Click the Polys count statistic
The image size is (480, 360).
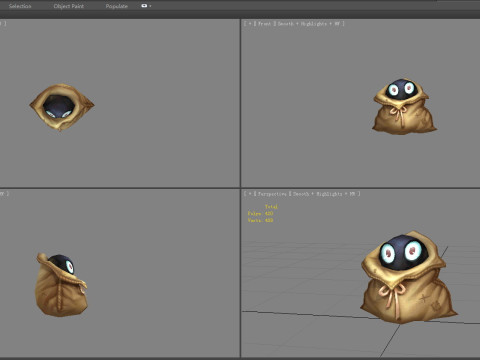[x=260, y=213]
